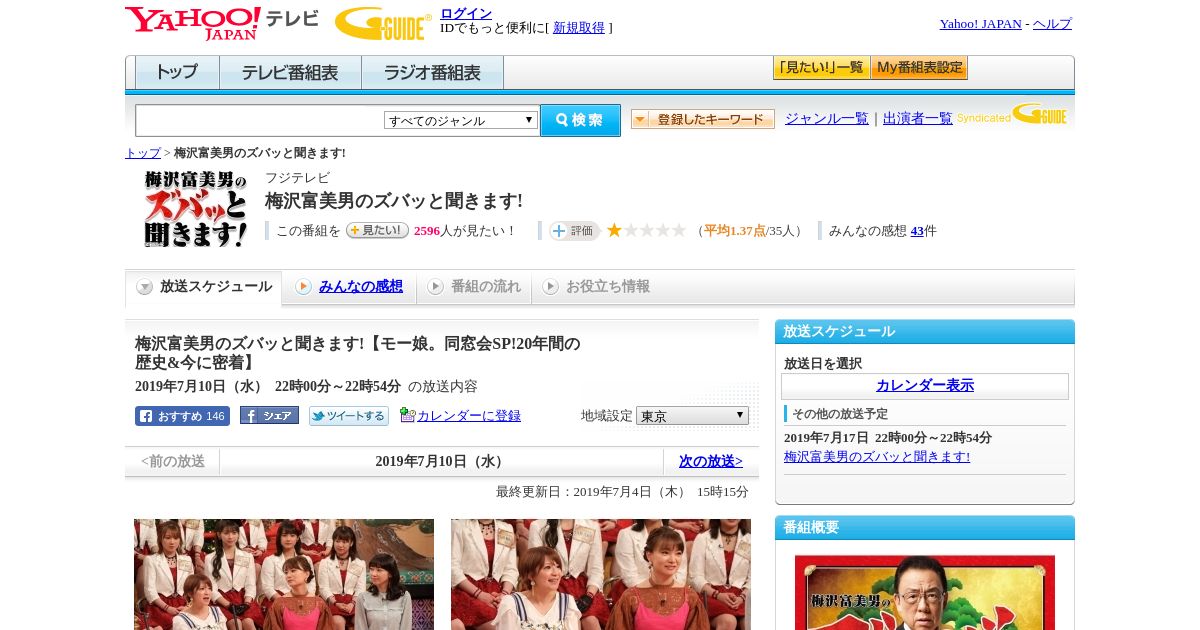Switch to the テレビ番組表 tab

pyautogui.click(x=290, y=73)
